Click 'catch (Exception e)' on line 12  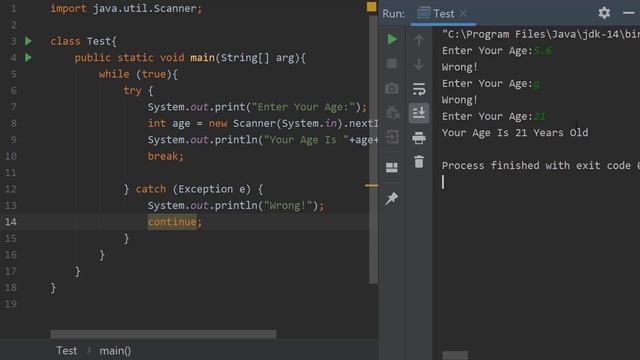click(193, 189)
